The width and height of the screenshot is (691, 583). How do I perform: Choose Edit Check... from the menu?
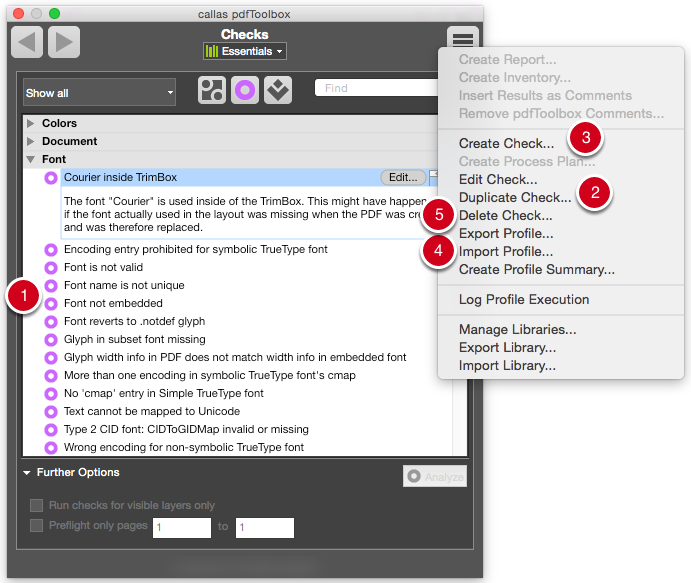tap(498, 180)
